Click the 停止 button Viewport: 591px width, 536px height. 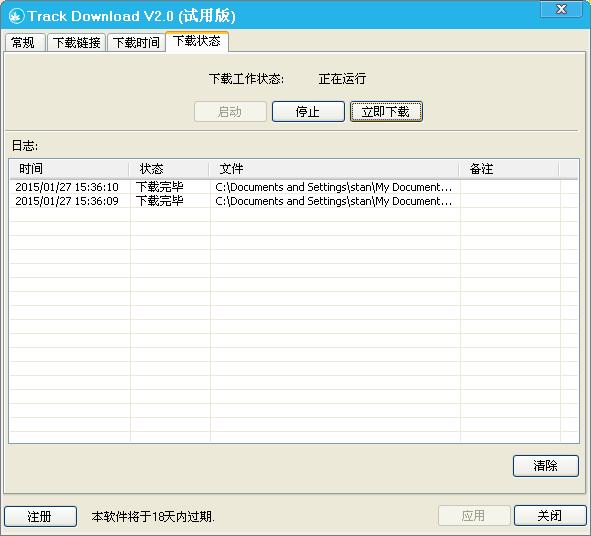tap(308, 112)
